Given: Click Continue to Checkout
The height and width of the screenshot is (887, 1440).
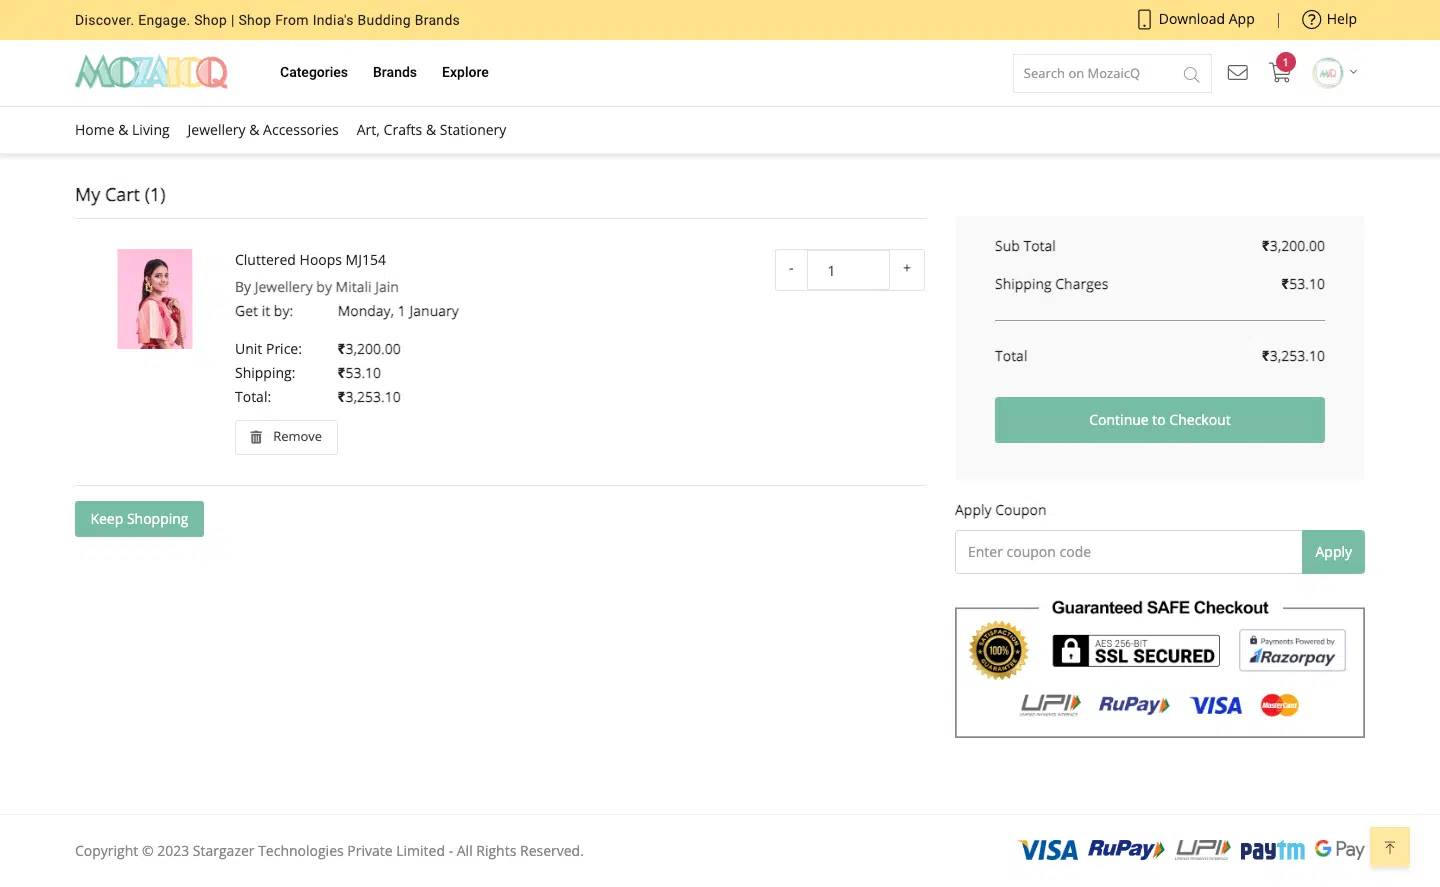Looking at the screenshot, I should (1160, 420).
